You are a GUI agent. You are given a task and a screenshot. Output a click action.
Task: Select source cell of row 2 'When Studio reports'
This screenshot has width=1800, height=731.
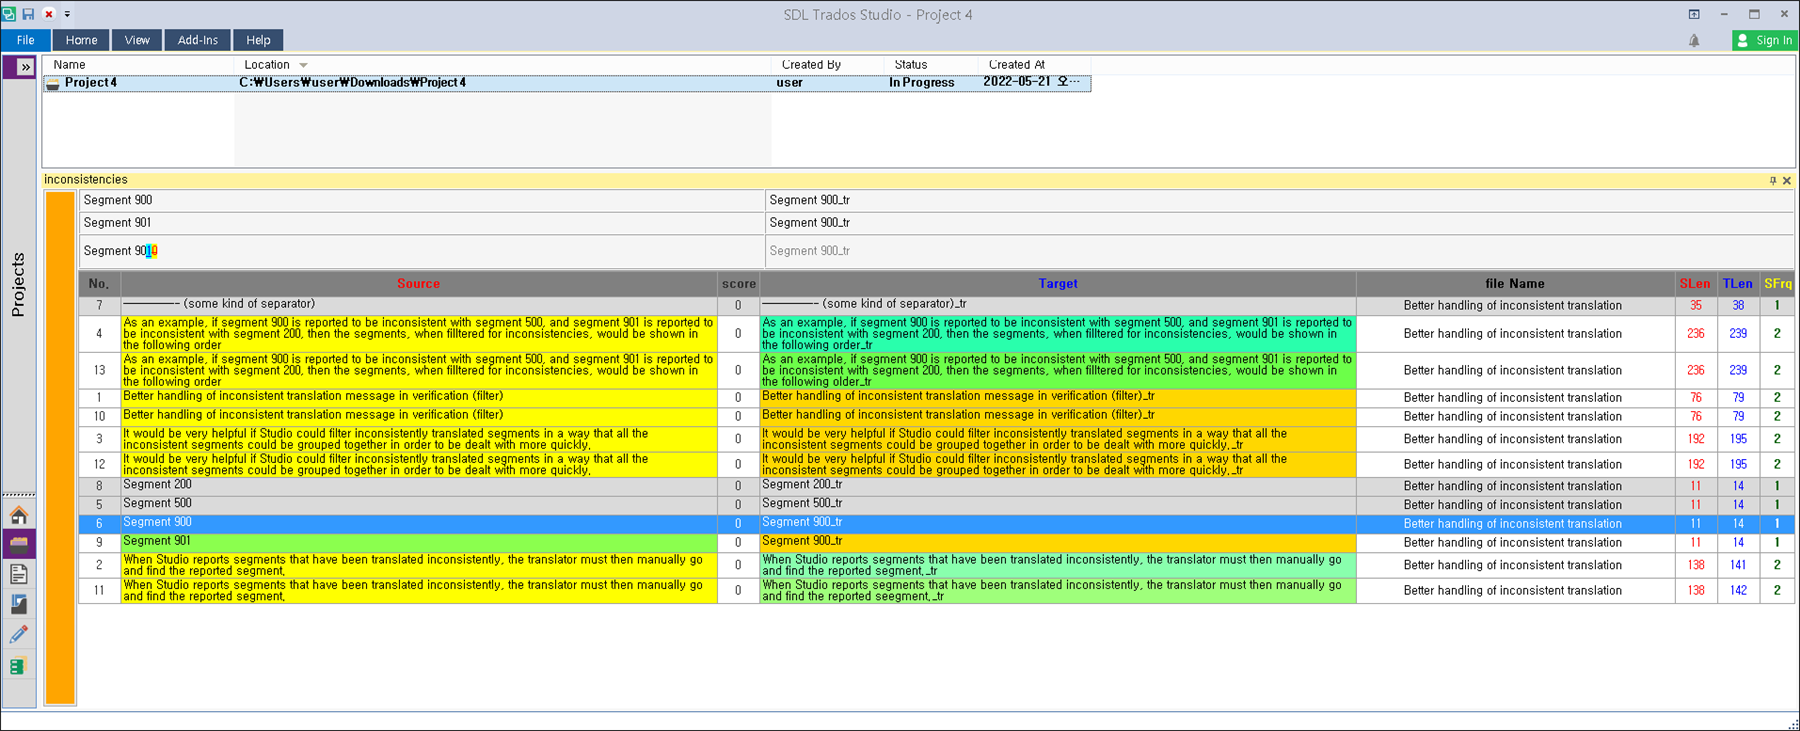[419, 565]
